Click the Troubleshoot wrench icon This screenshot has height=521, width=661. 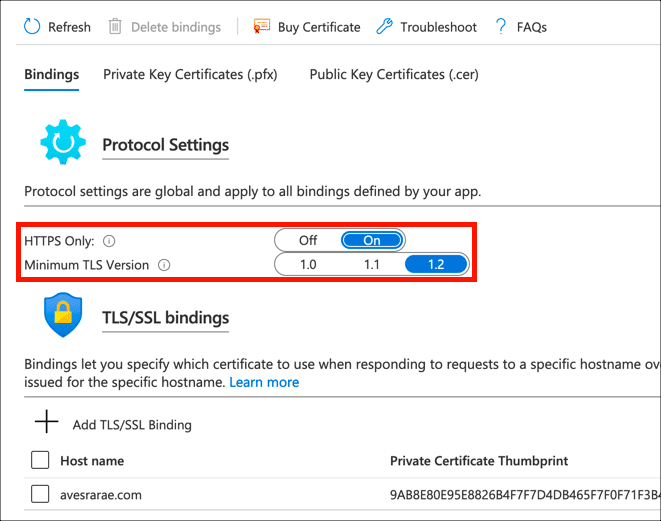[385, 27]
